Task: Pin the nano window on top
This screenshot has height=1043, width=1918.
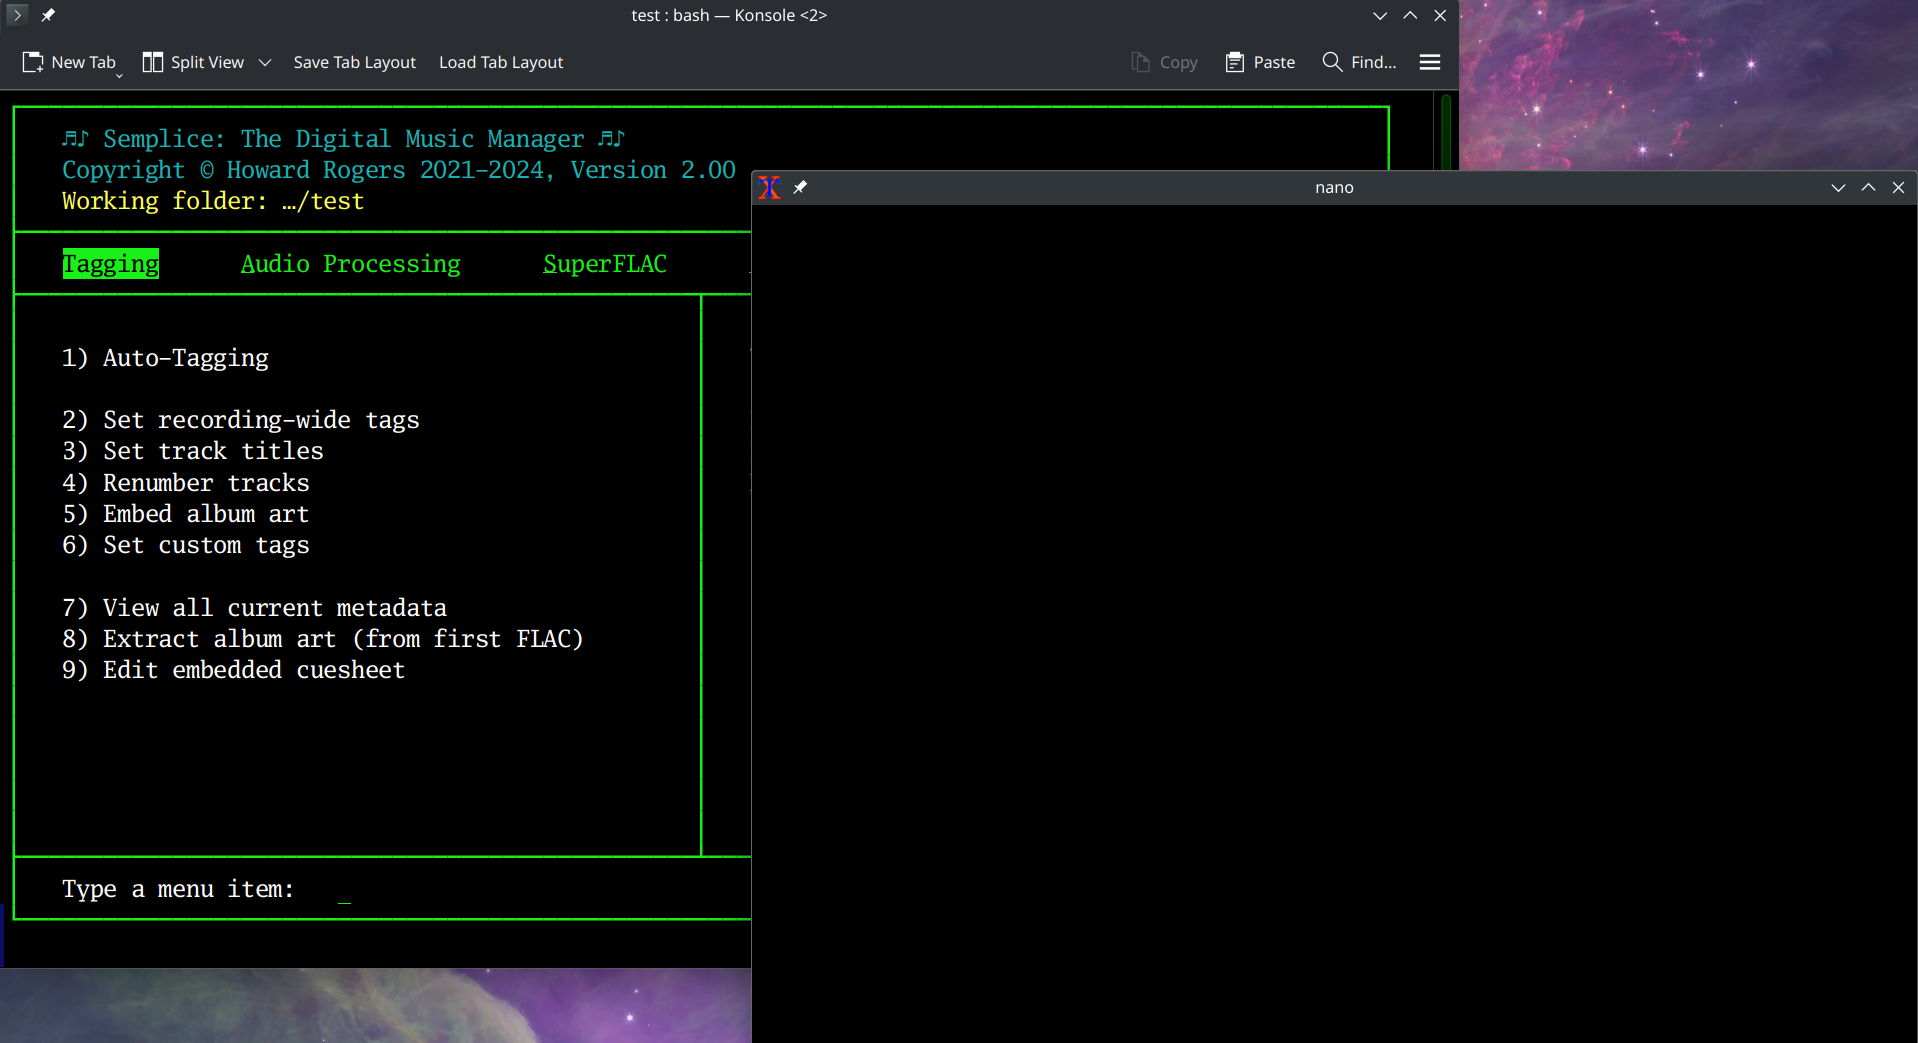Action: click(799, 187)
